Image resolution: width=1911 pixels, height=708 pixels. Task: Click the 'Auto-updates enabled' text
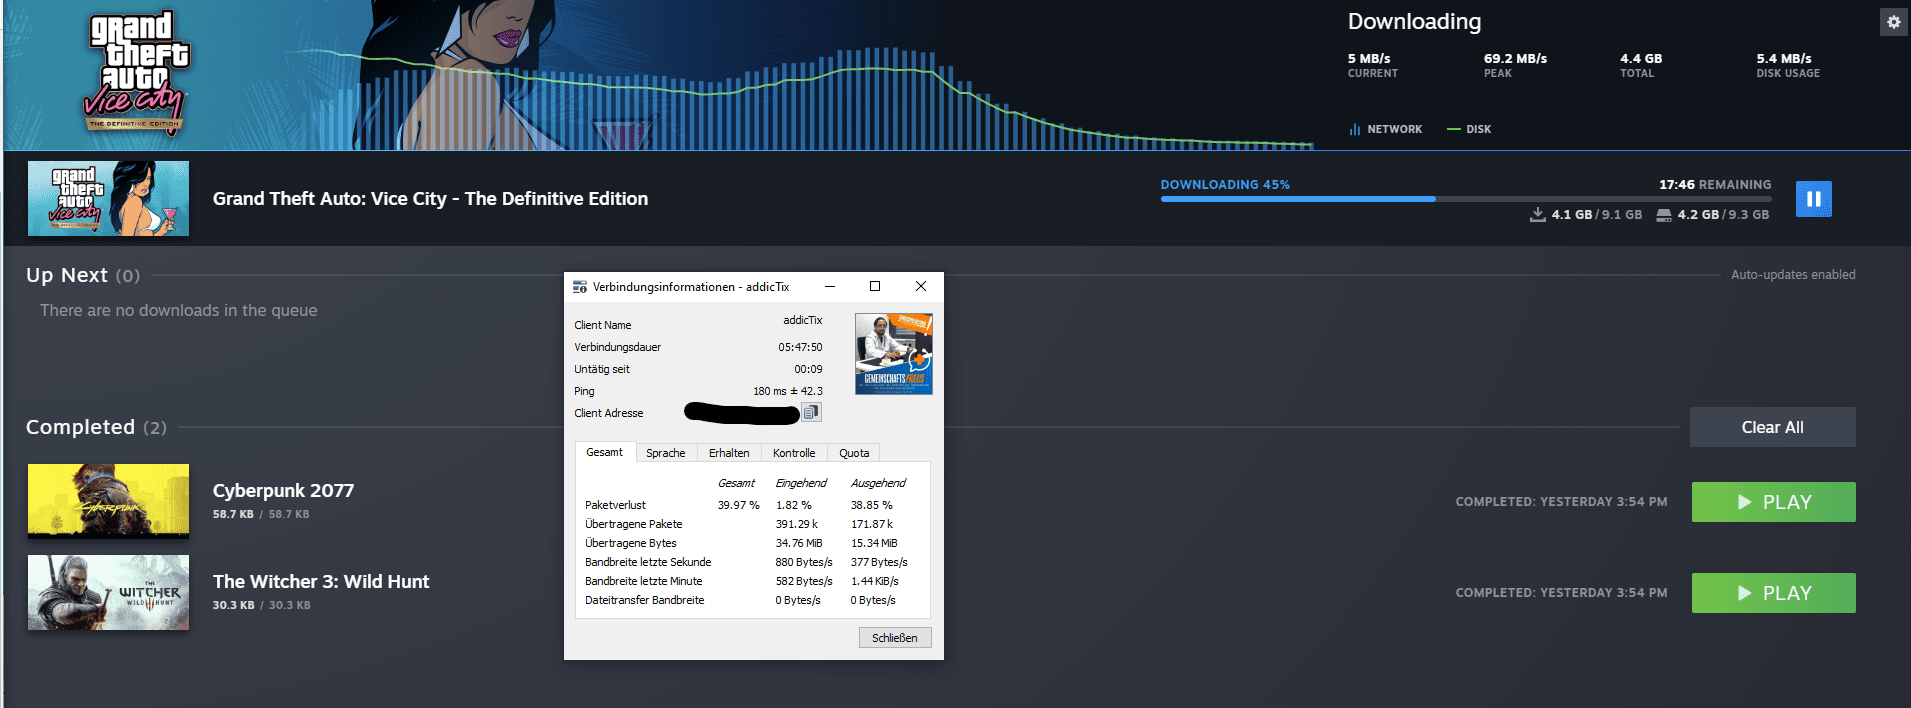1793,275
